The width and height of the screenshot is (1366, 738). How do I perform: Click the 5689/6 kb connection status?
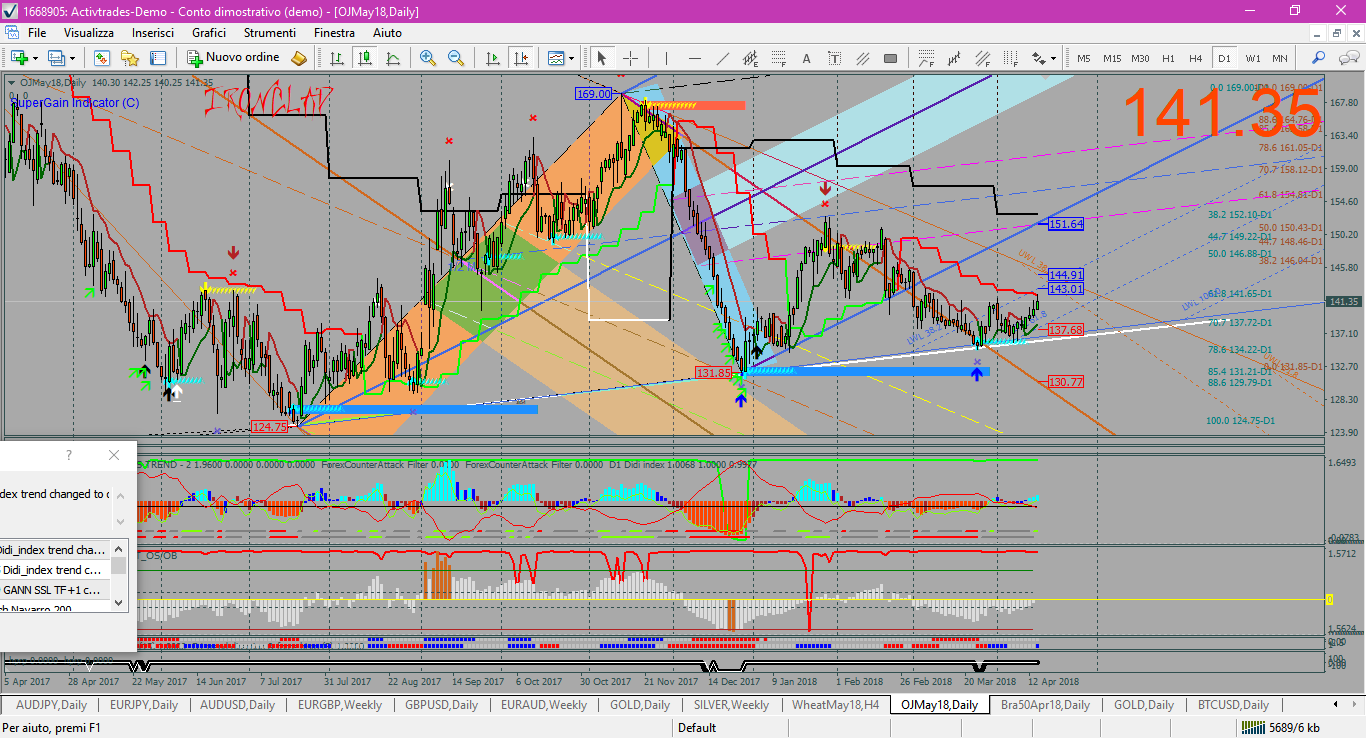[x=1280, y=727]
